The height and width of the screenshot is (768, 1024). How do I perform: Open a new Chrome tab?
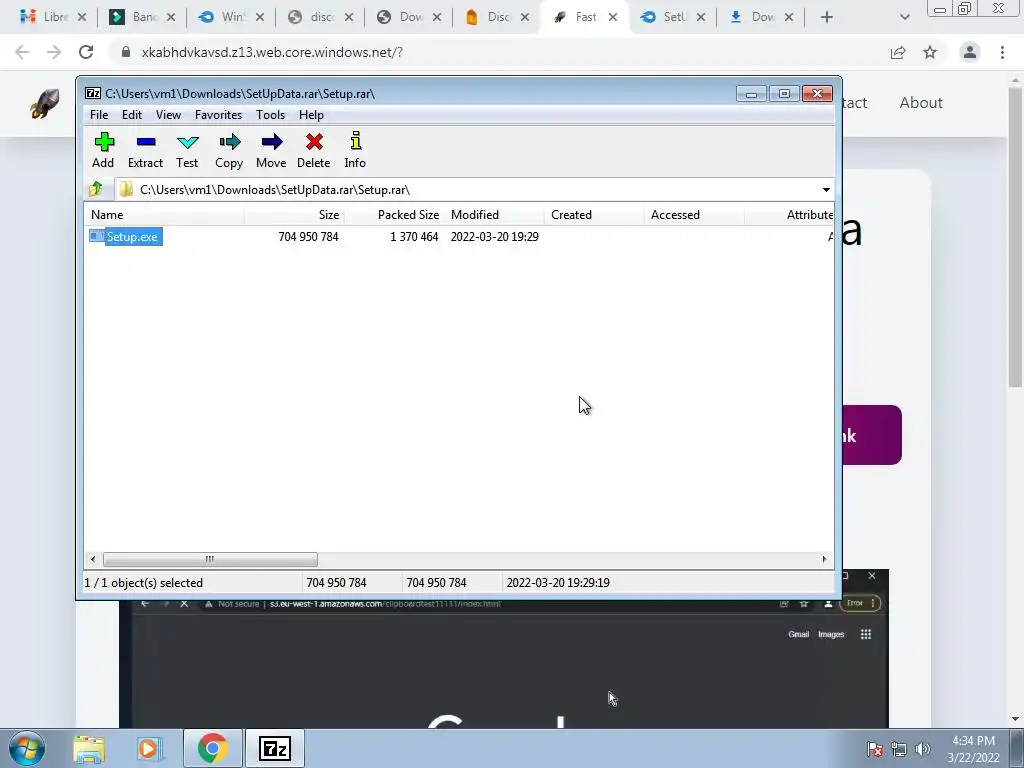(827, 17)
